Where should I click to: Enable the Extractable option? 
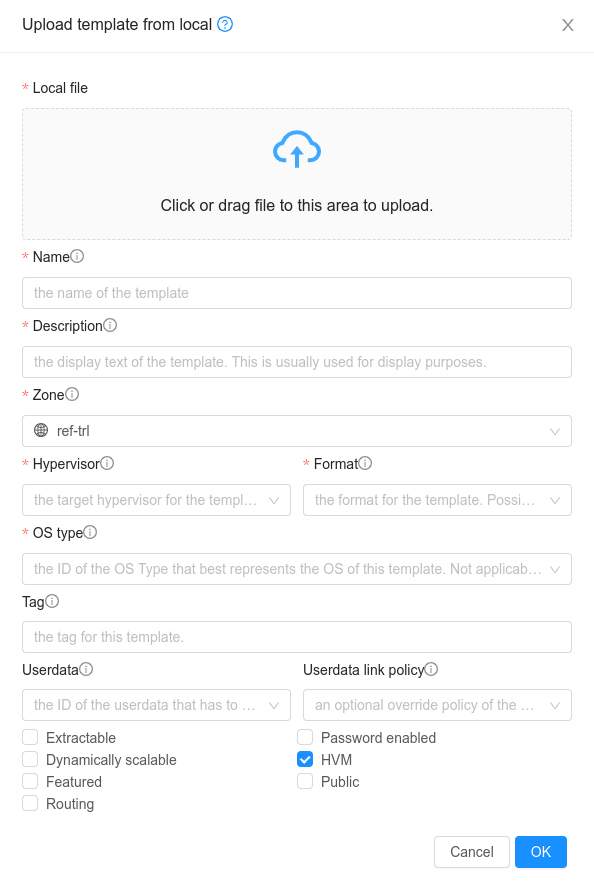click(x=30, y=737)
